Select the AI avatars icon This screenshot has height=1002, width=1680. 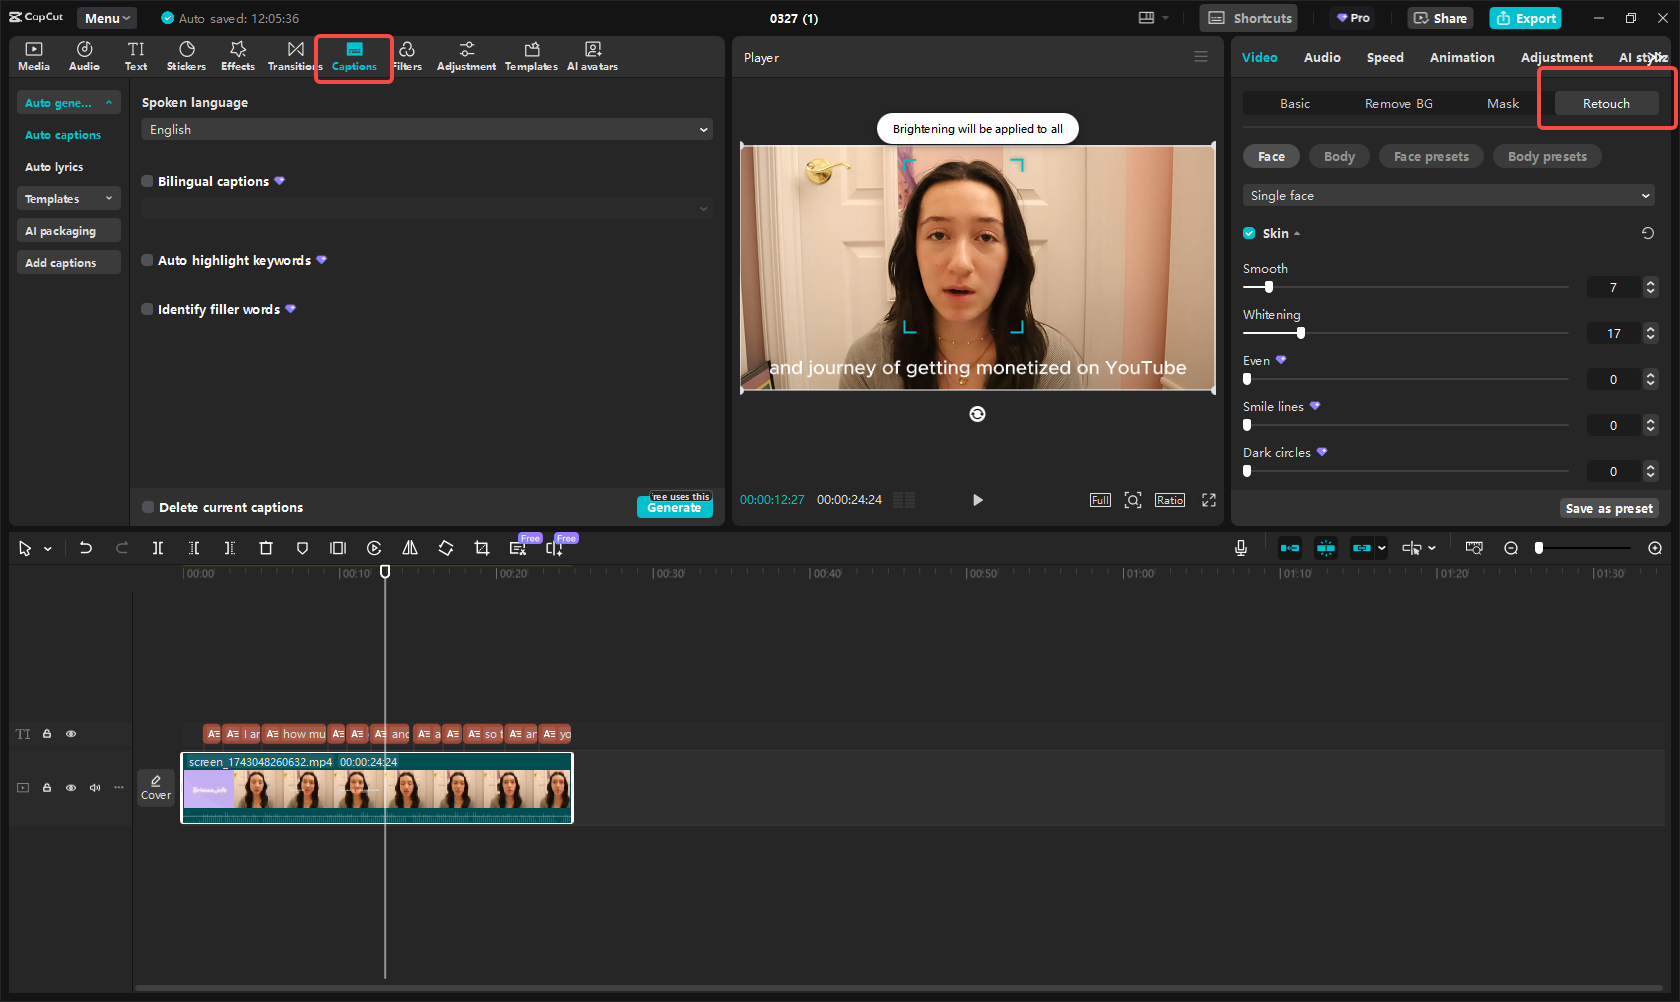(592, 55)
